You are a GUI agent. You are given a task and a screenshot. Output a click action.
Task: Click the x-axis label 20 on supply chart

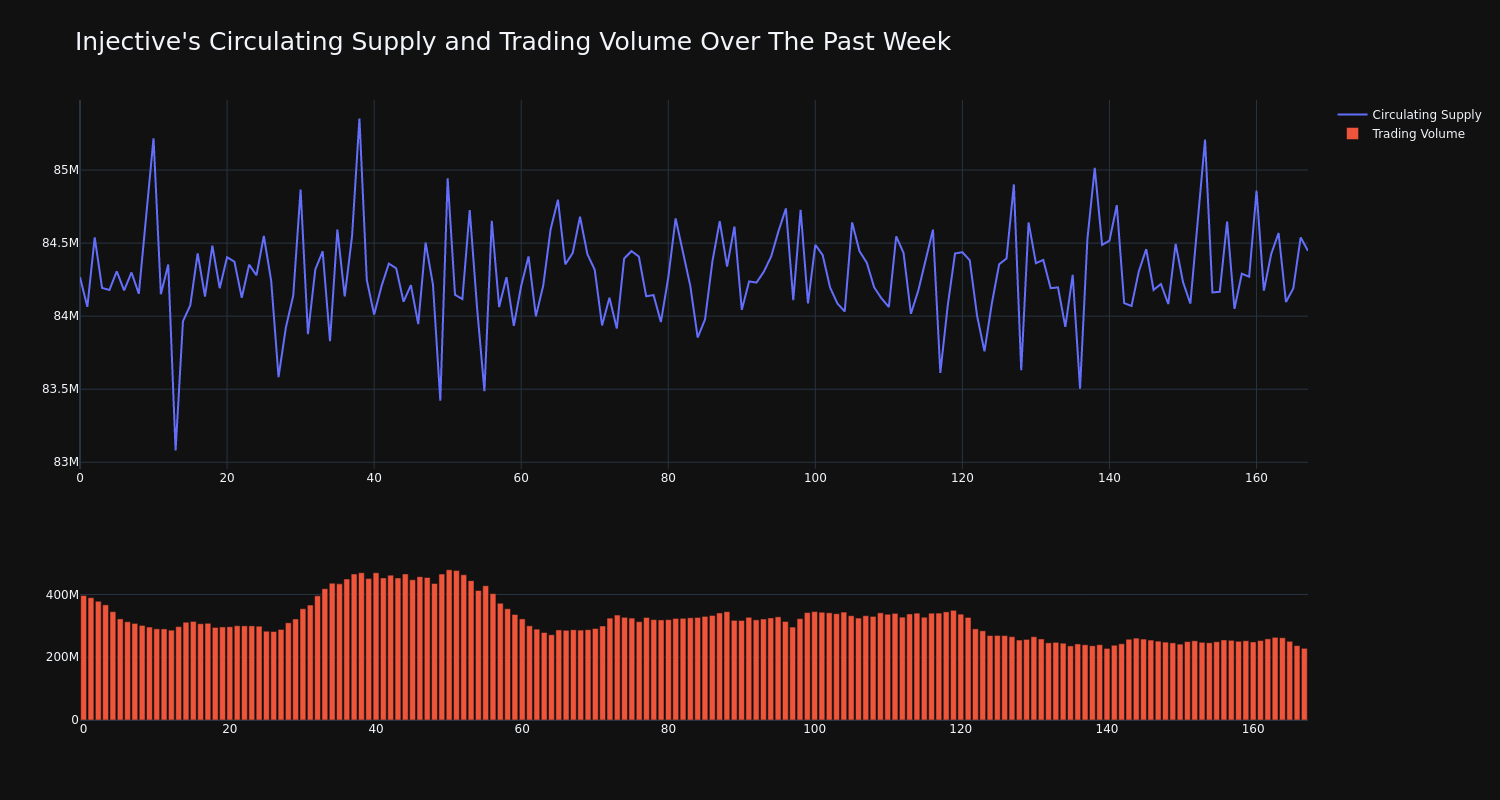pyautogui.click(x=227, y=478)
